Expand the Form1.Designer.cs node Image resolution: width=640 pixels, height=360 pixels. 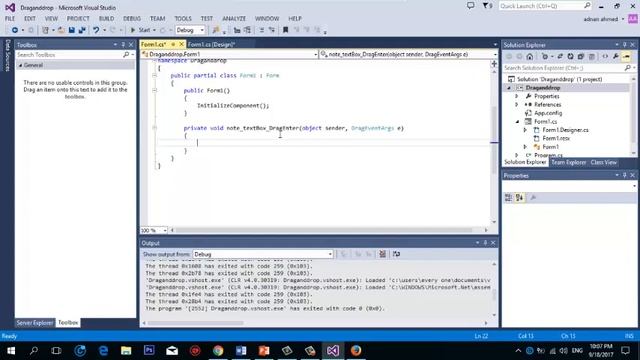(525, 130)
